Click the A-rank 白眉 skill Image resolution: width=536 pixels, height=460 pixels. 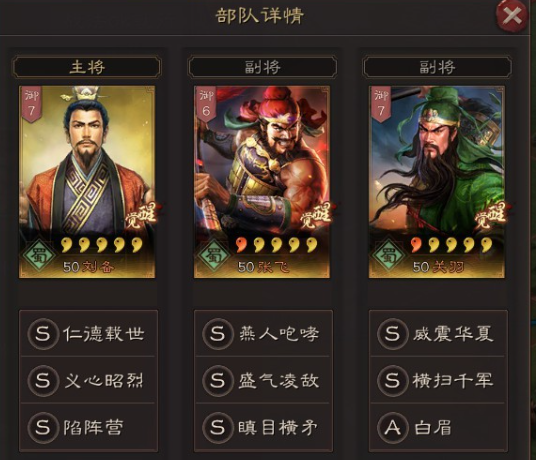[x=438, y=427]
